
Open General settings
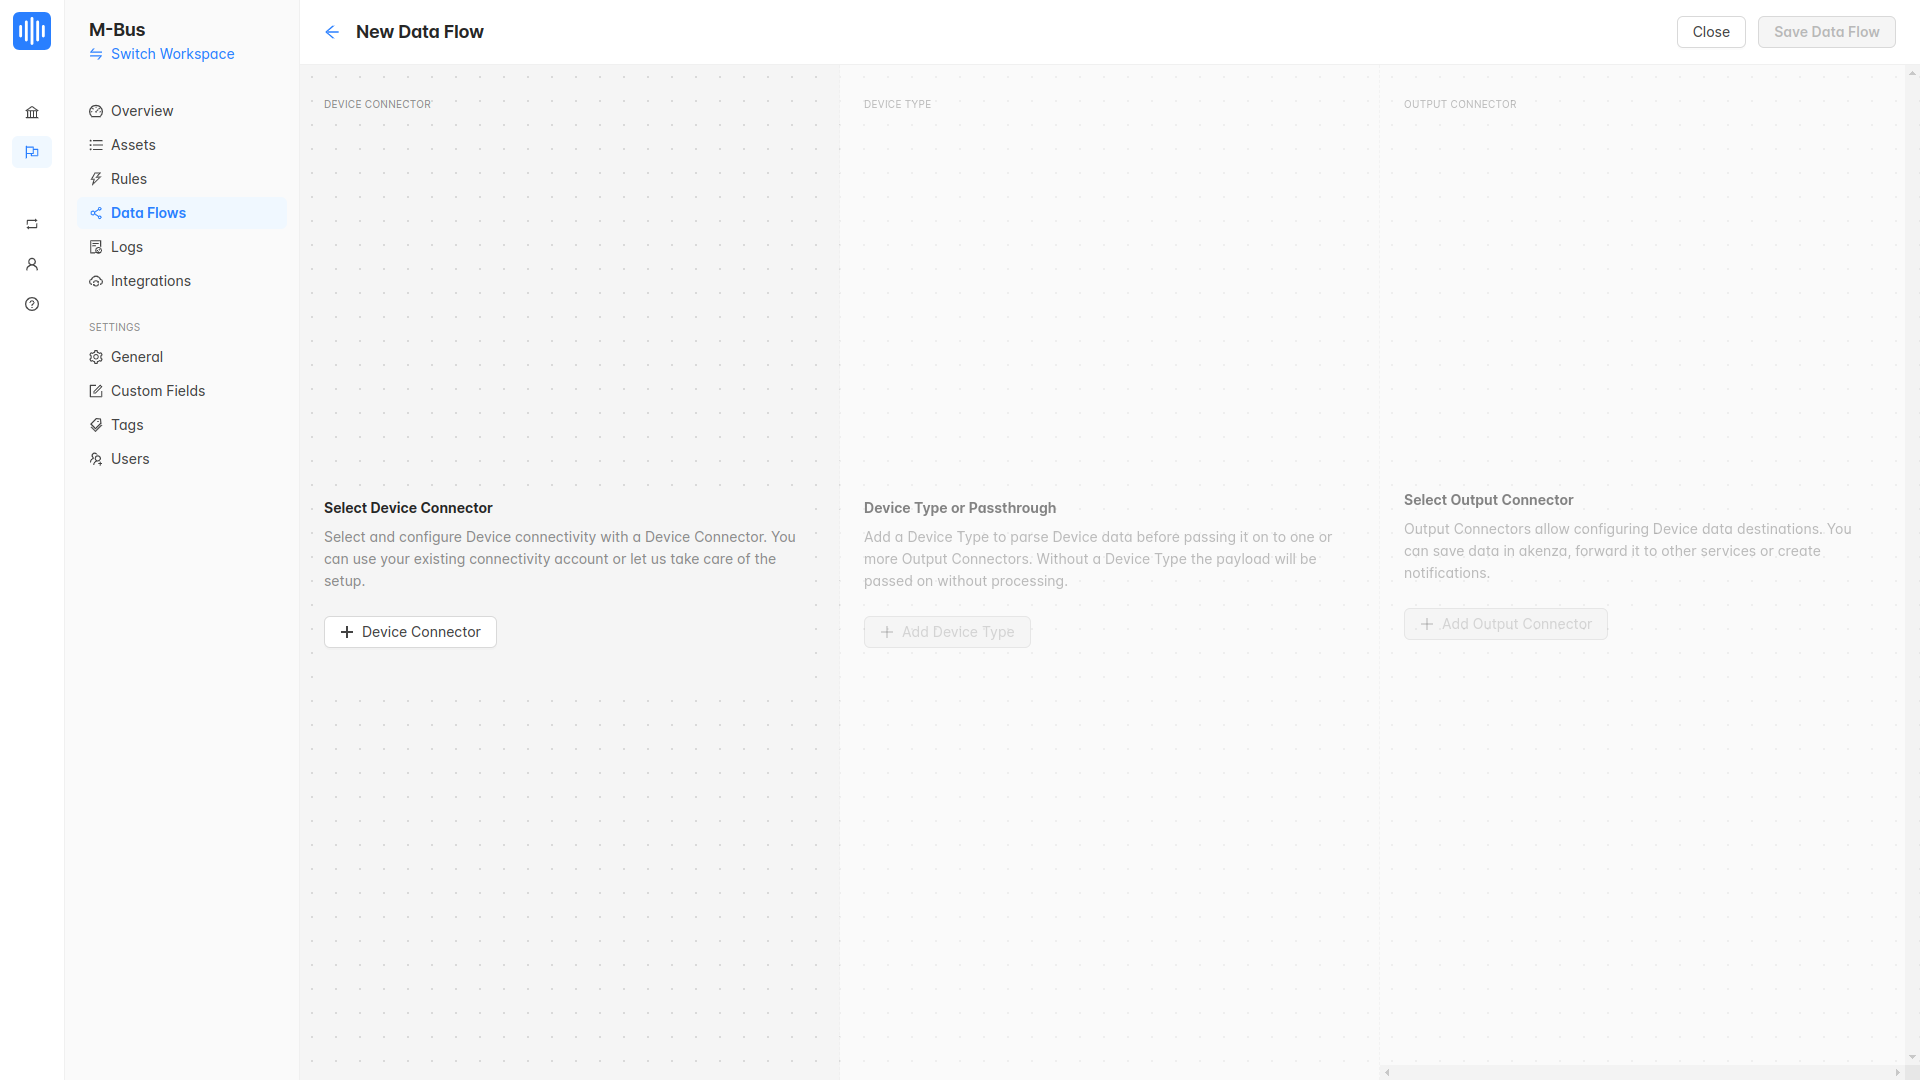137,357
